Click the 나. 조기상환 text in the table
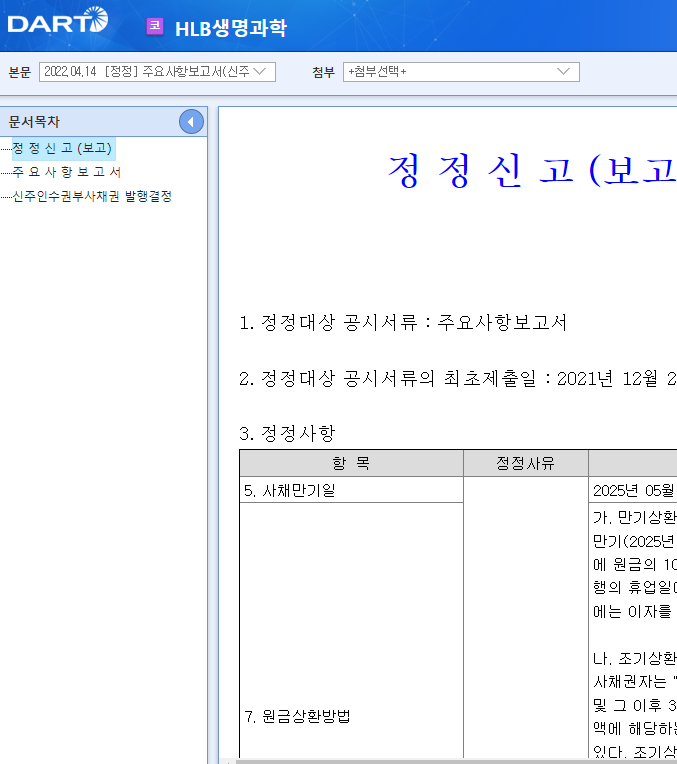Screen dimensions: 677x764 (635, 659)
